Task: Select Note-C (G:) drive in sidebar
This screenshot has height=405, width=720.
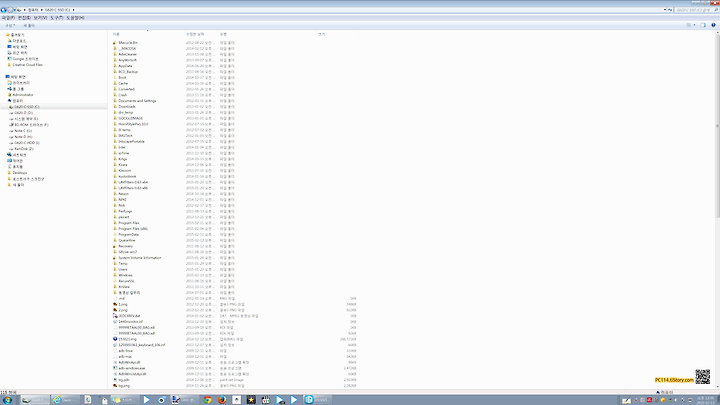Action: (23, 131)
